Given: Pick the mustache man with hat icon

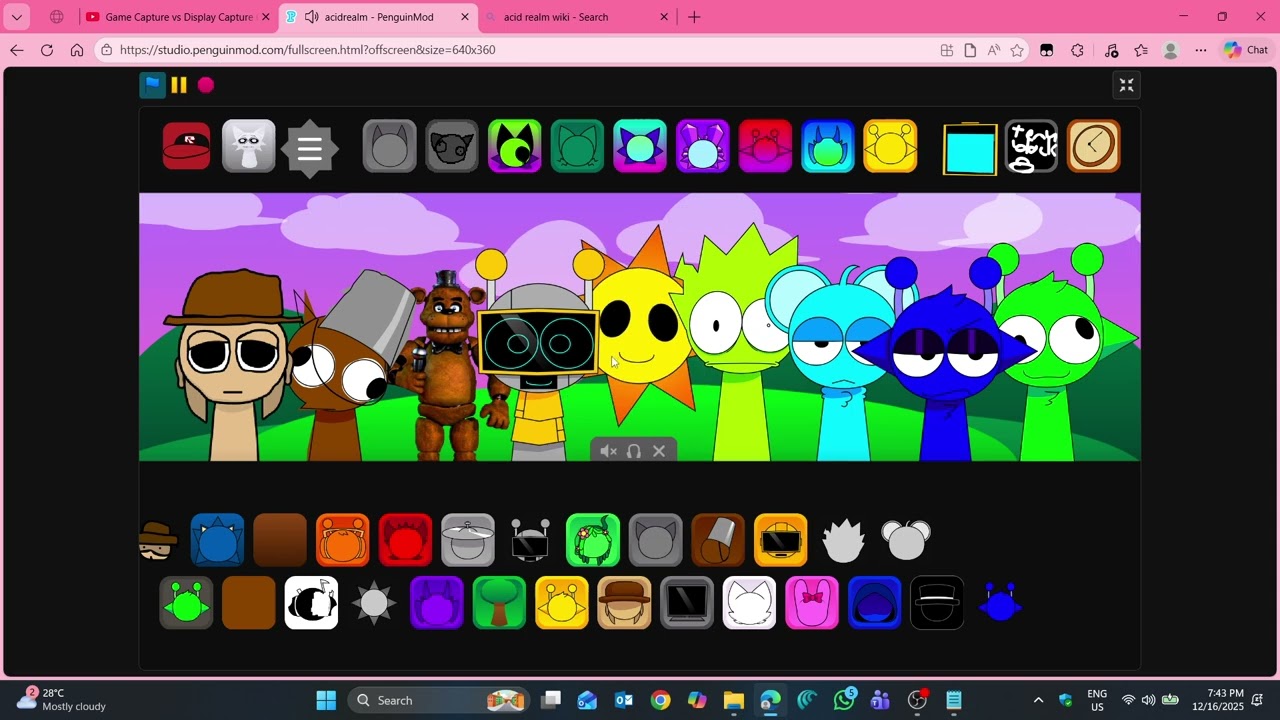Looking at the screenshot, I should (x=157, y=540).
